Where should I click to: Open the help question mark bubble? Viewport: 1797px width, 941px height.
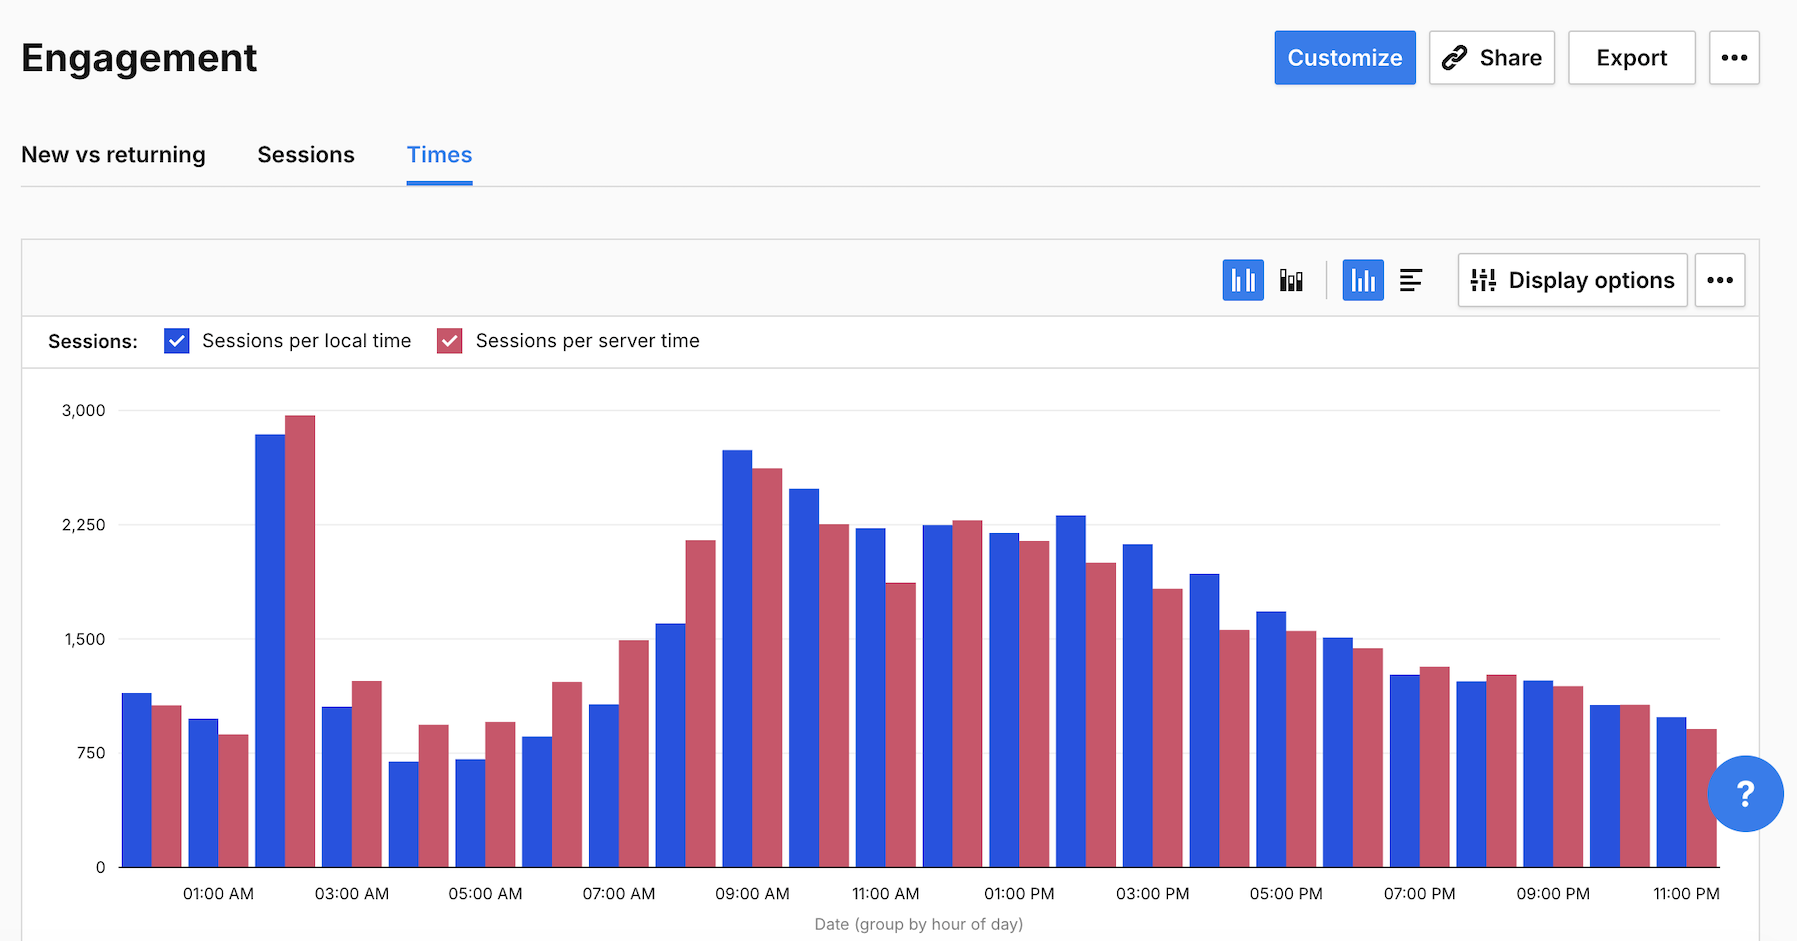point(1745,794)
